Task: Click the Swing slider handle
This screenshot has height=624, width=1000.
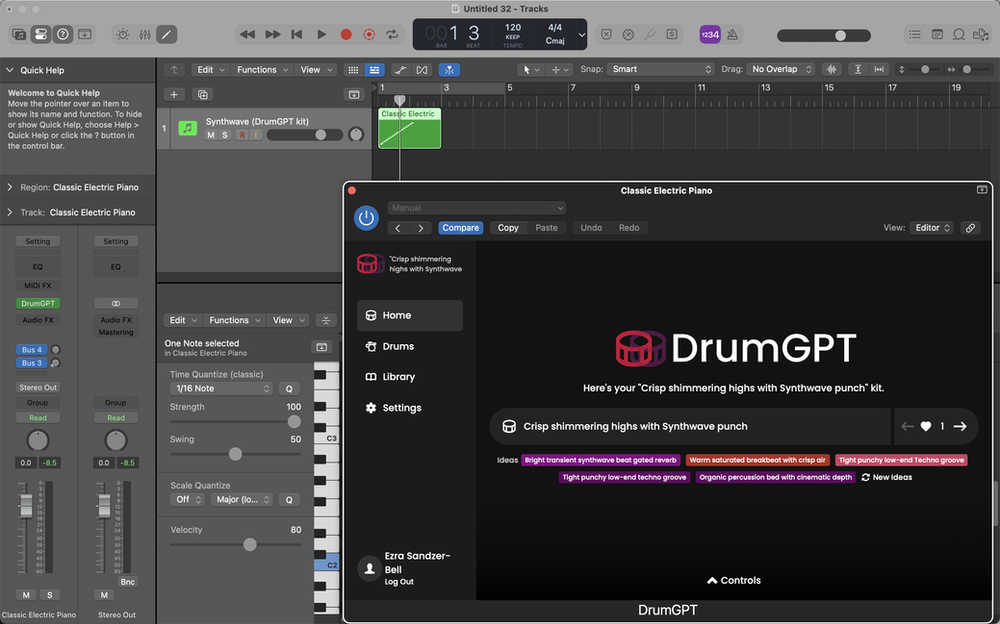Action: tap(235, 454)
